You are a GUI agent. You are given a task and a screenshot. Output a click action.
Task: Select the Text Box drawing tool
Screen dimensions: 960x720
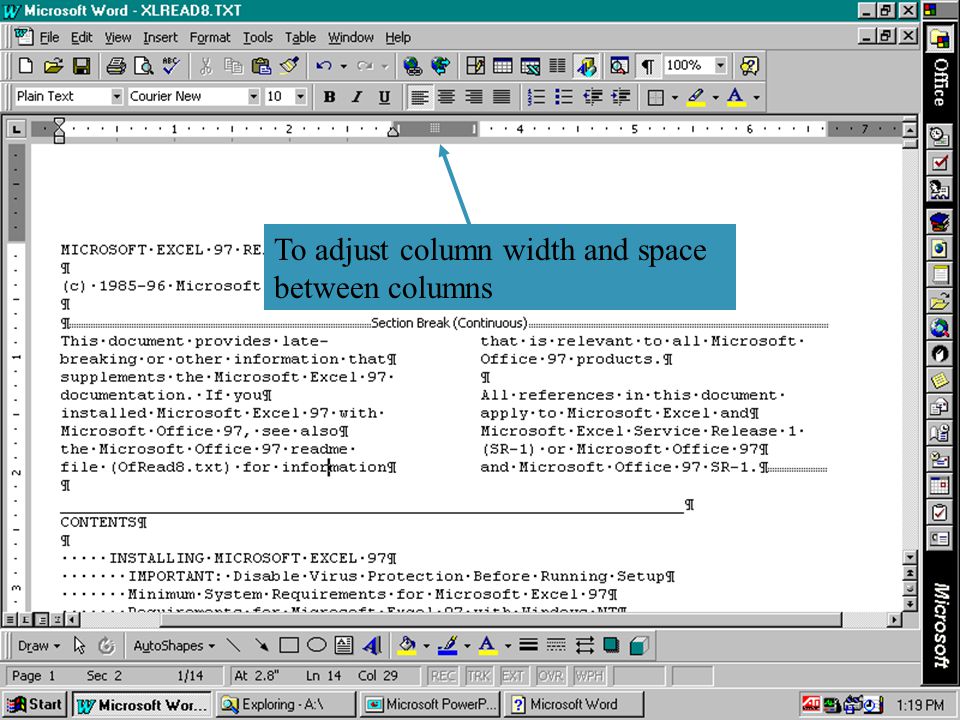click(x=344, y=645)
